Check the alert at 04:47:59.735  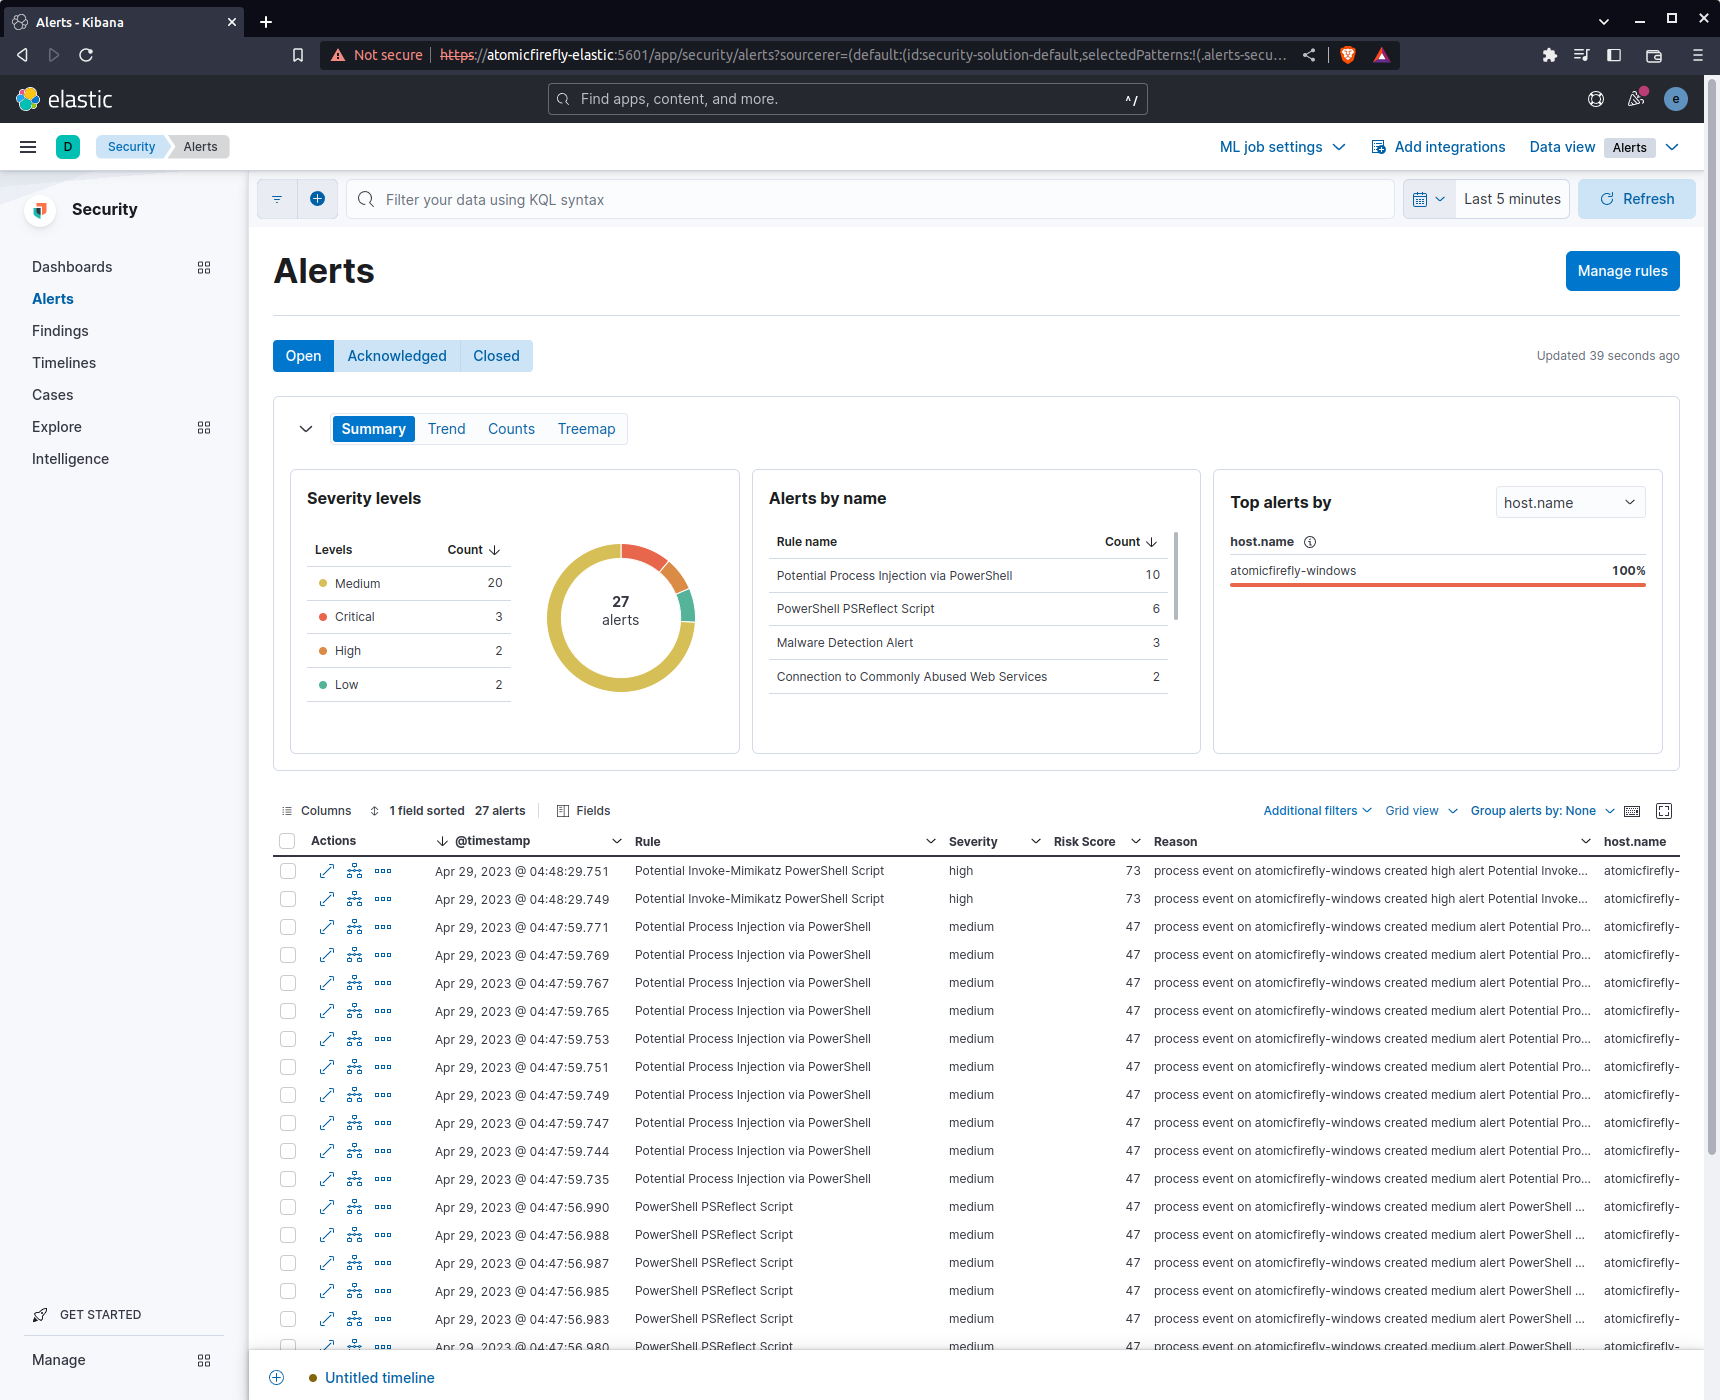288,1179
